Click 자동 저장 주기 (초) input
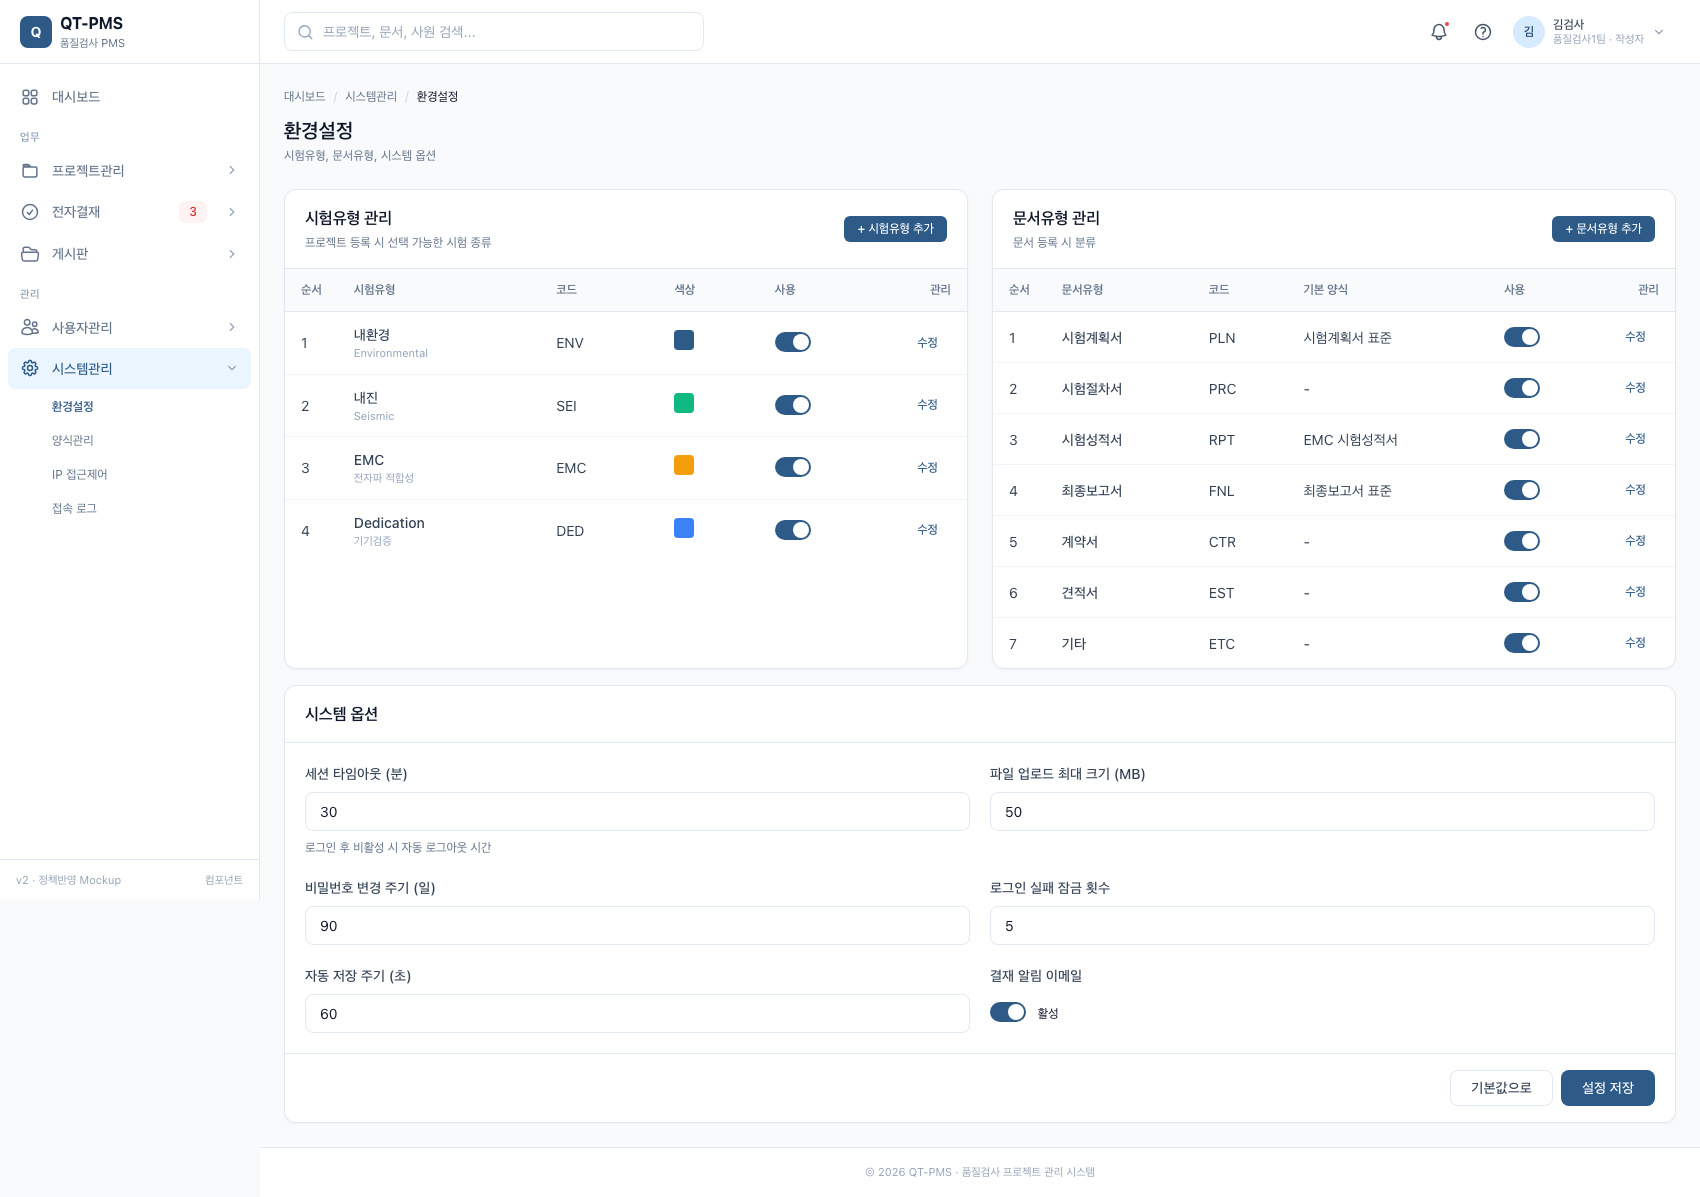Screen dimensions: 1700x1197 [x=637, y=1014]
